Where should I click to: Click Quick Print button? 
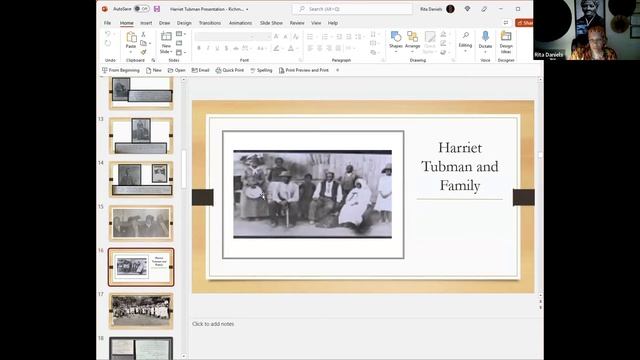230,70
